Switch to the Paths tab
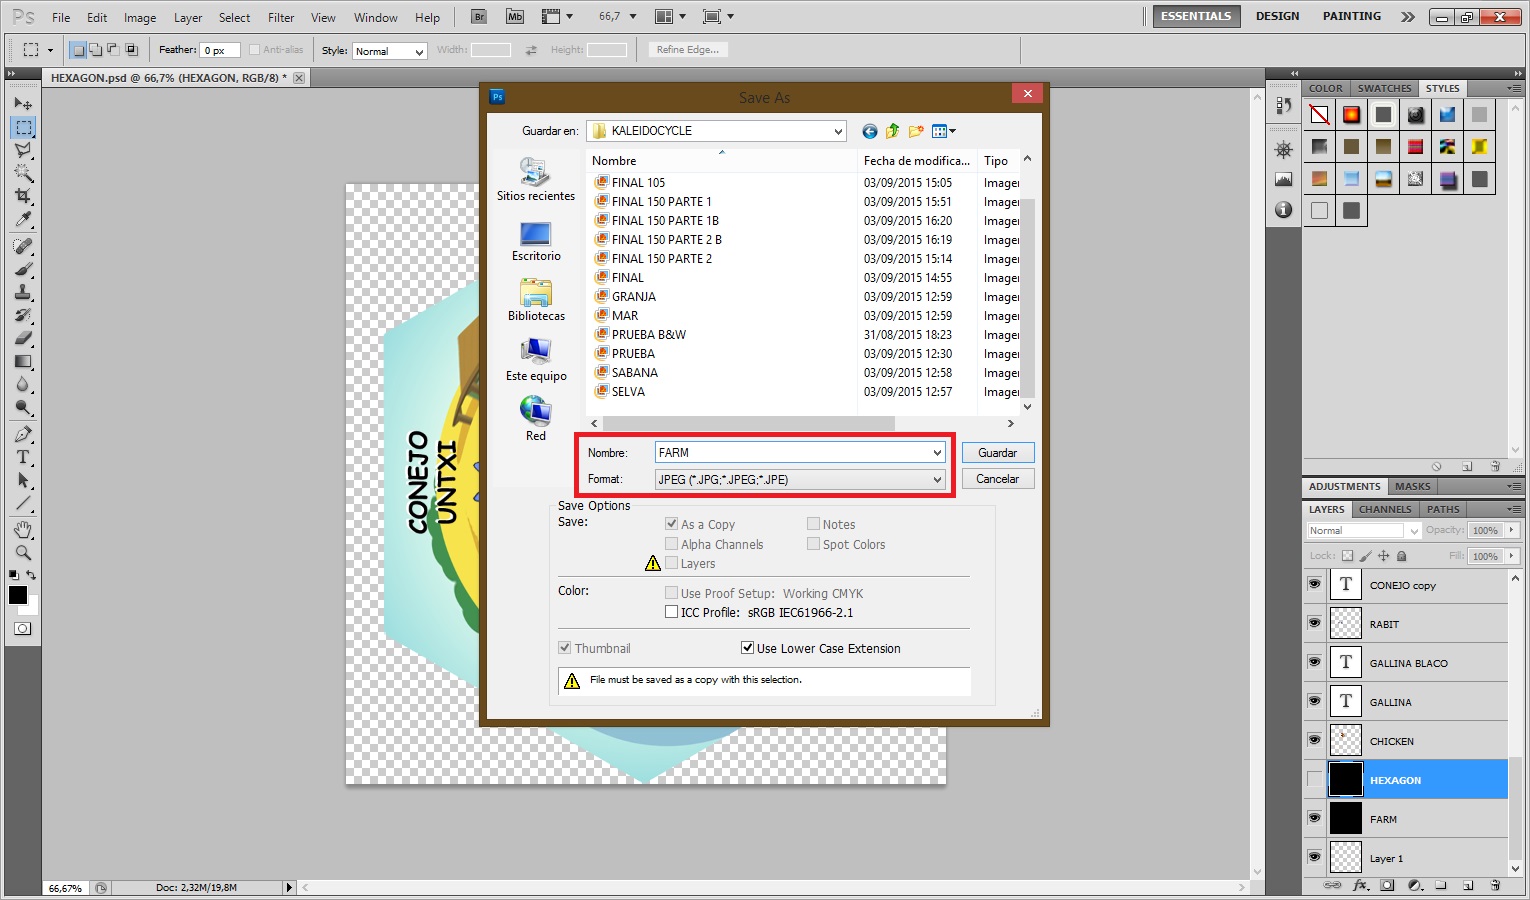 click(x=1443, y=509)
